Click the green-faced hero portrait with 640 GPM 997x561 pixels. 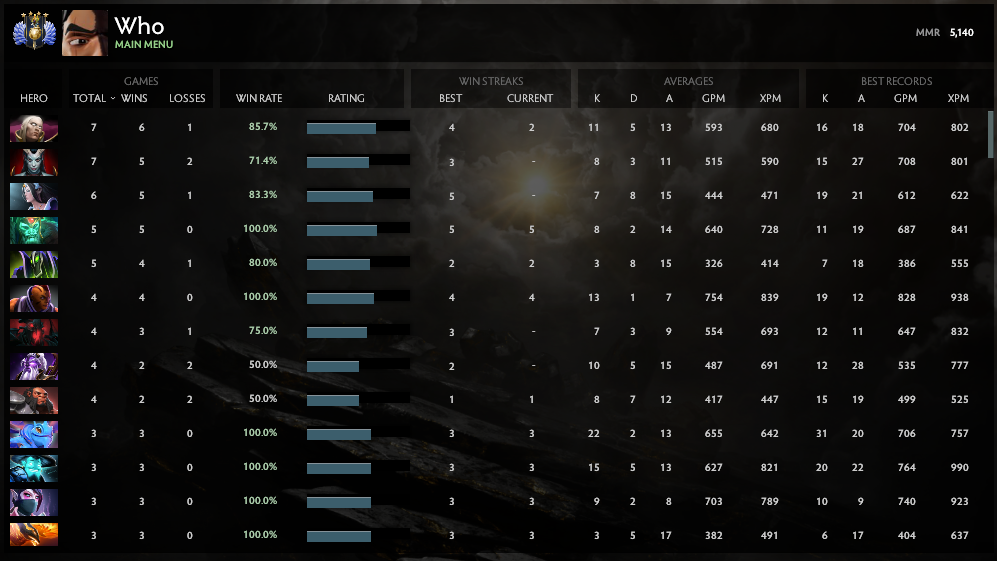34,230
